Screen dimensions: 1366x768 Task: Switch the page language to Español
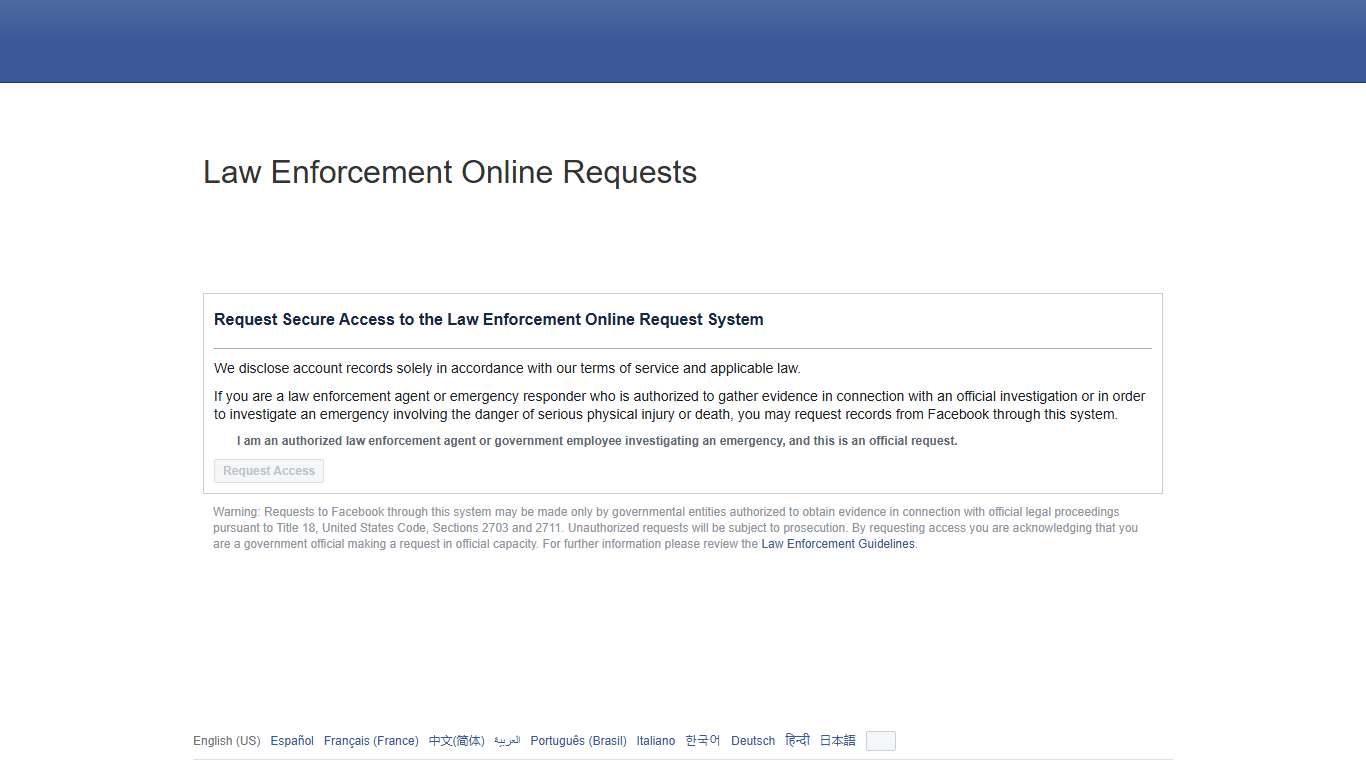pos(291,740)
